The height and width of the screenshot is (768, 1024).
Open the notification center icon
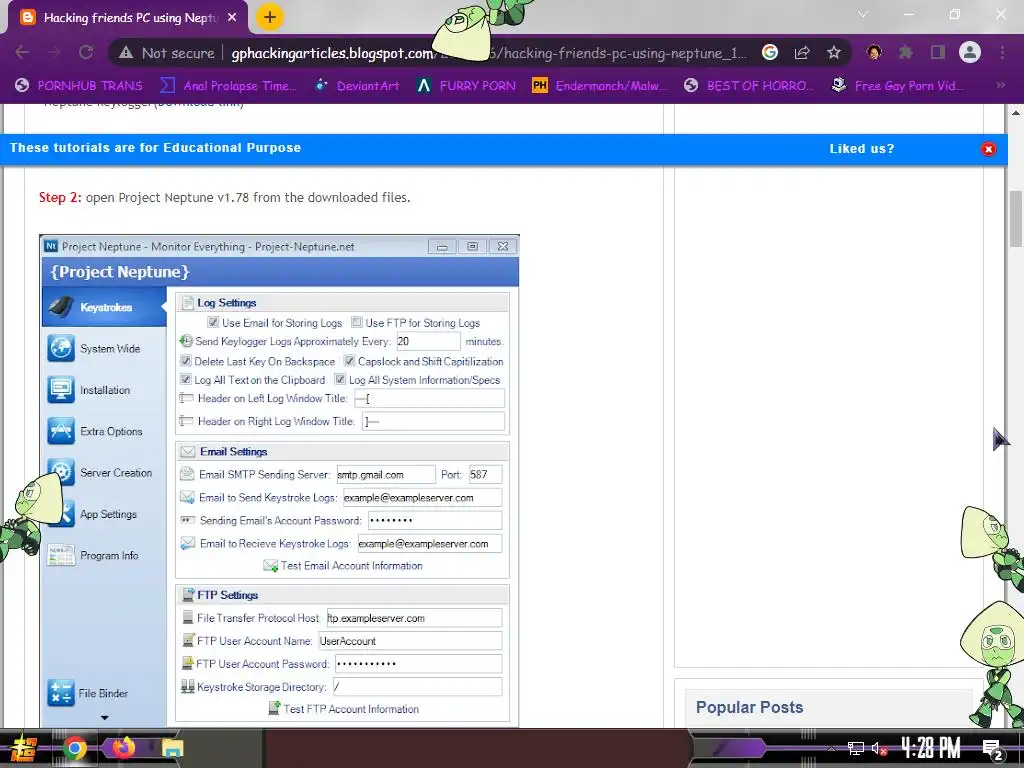(x=993, y=750)
